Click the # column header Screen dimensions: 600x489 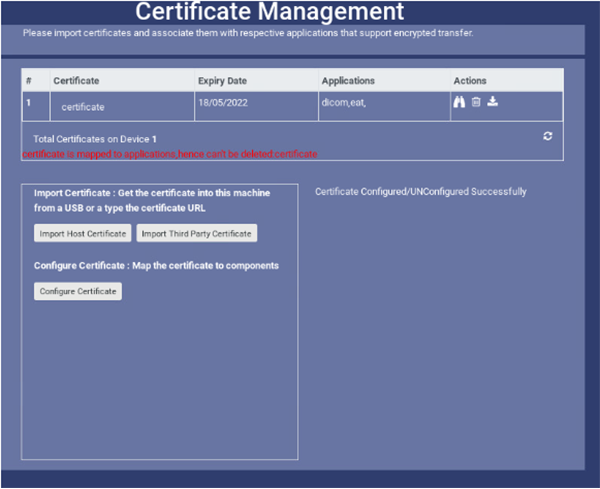[29, 80]
